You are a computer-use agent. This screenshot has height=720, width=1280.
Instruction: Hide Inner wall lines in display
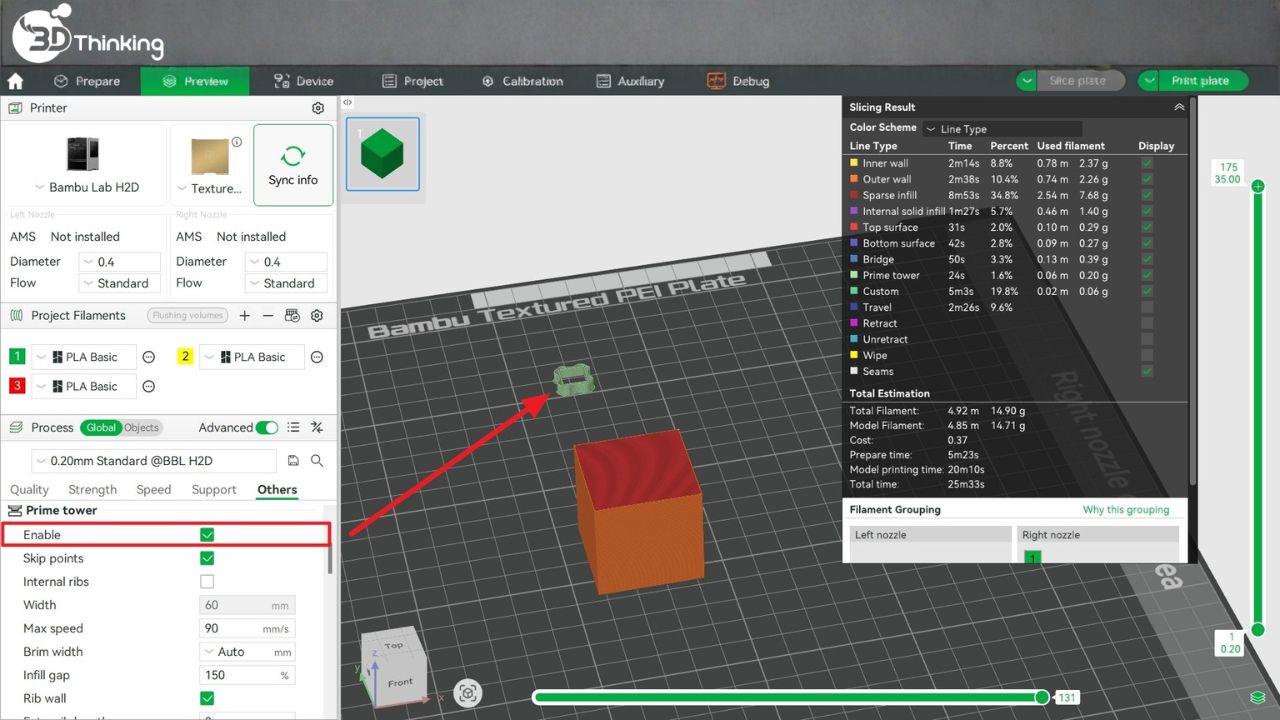pos(1147,163)
